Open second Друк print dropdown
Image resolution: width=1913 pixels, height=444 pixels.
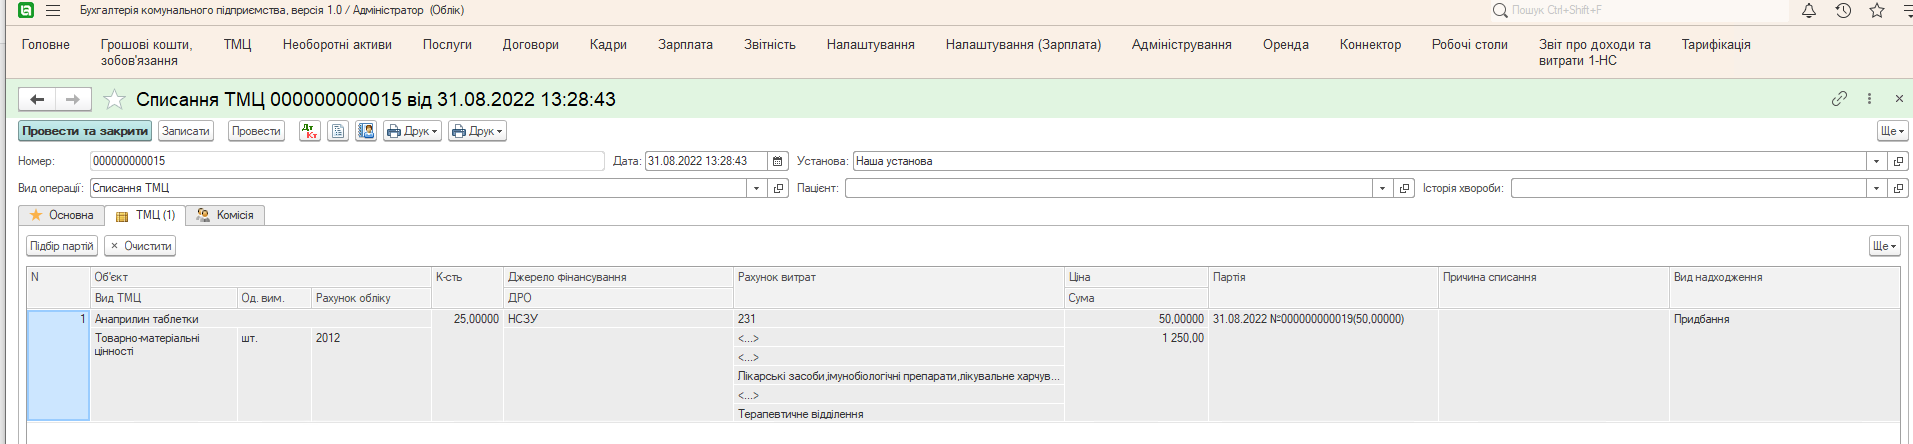(477, 131)
